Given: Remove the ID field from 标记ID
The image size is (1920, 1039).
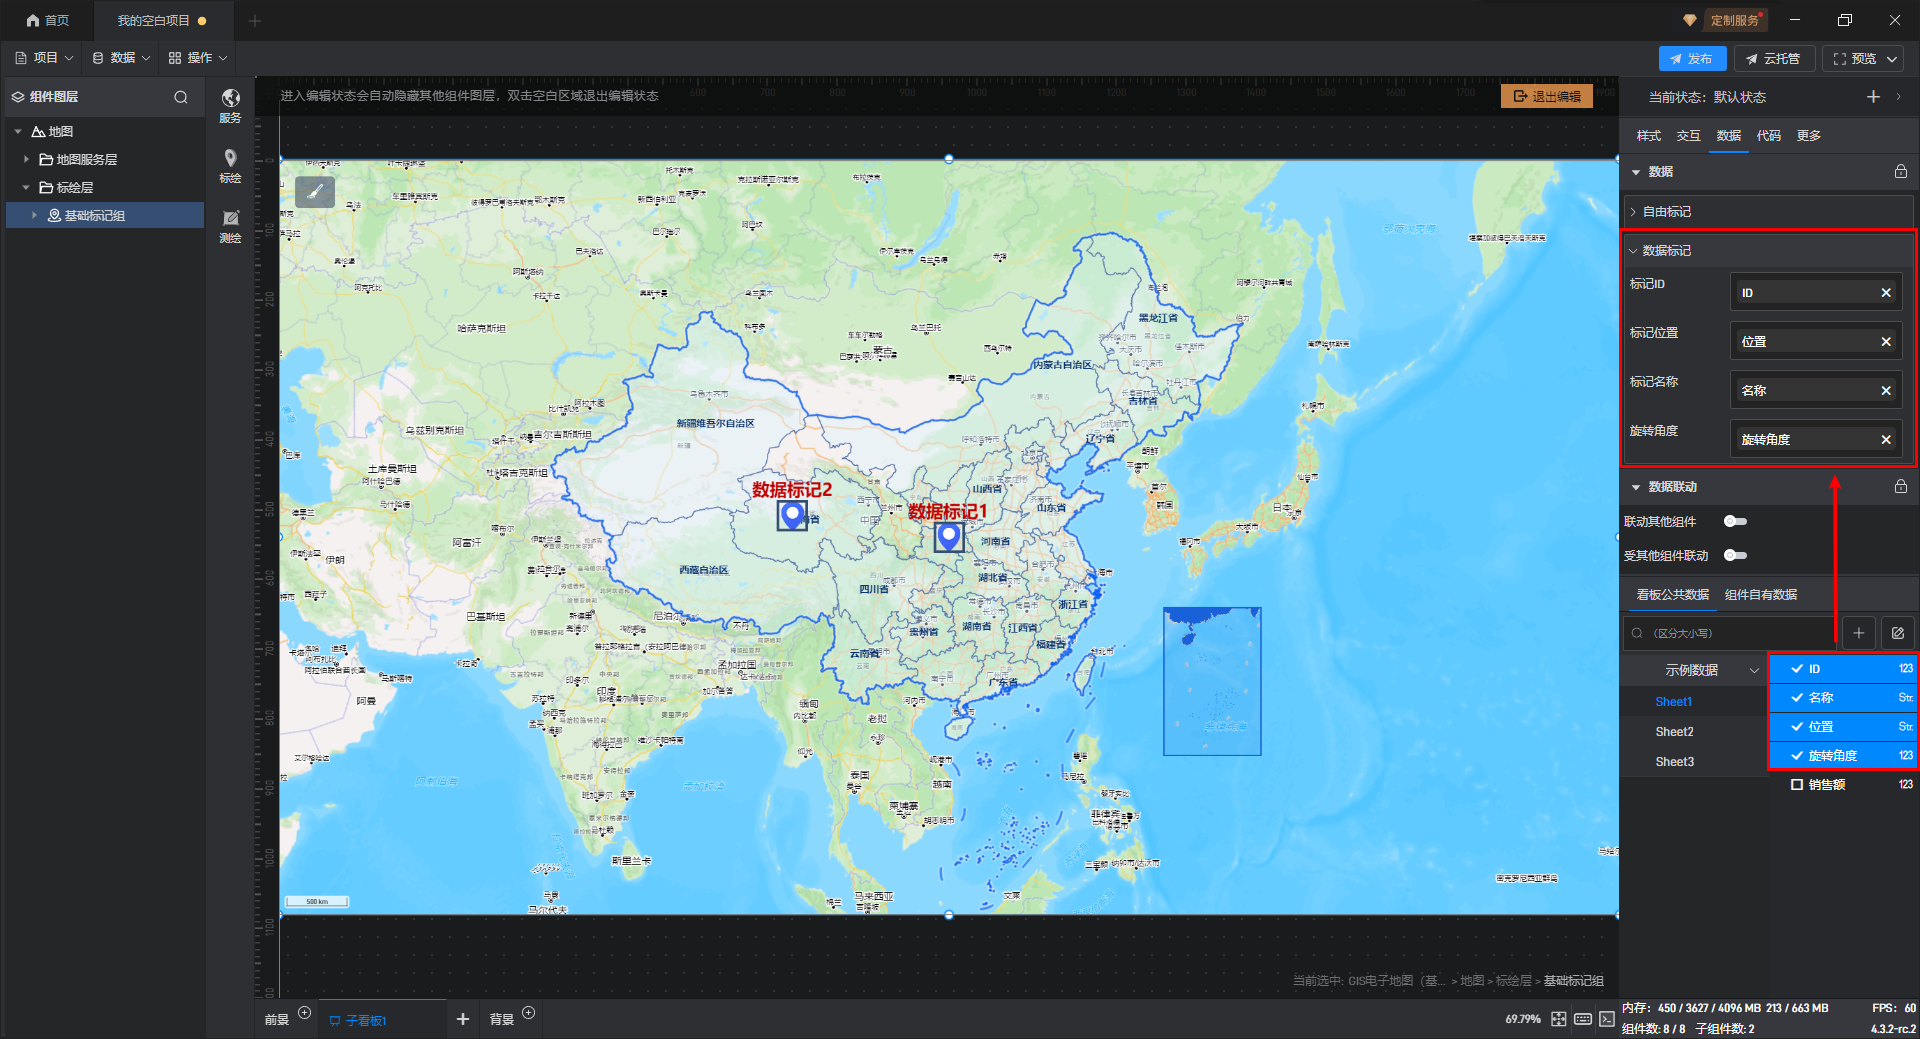Looking at the screenshot, I should click(x=1886, y=293).
